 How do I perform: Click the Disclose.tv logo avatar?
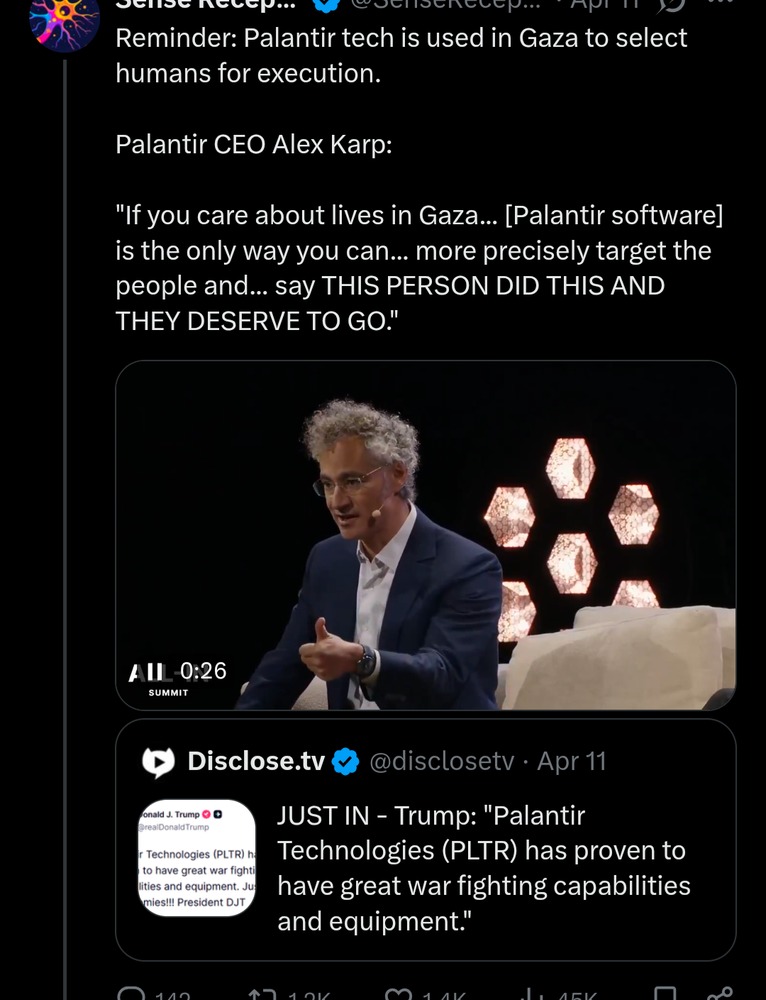(x=158, y=762)
